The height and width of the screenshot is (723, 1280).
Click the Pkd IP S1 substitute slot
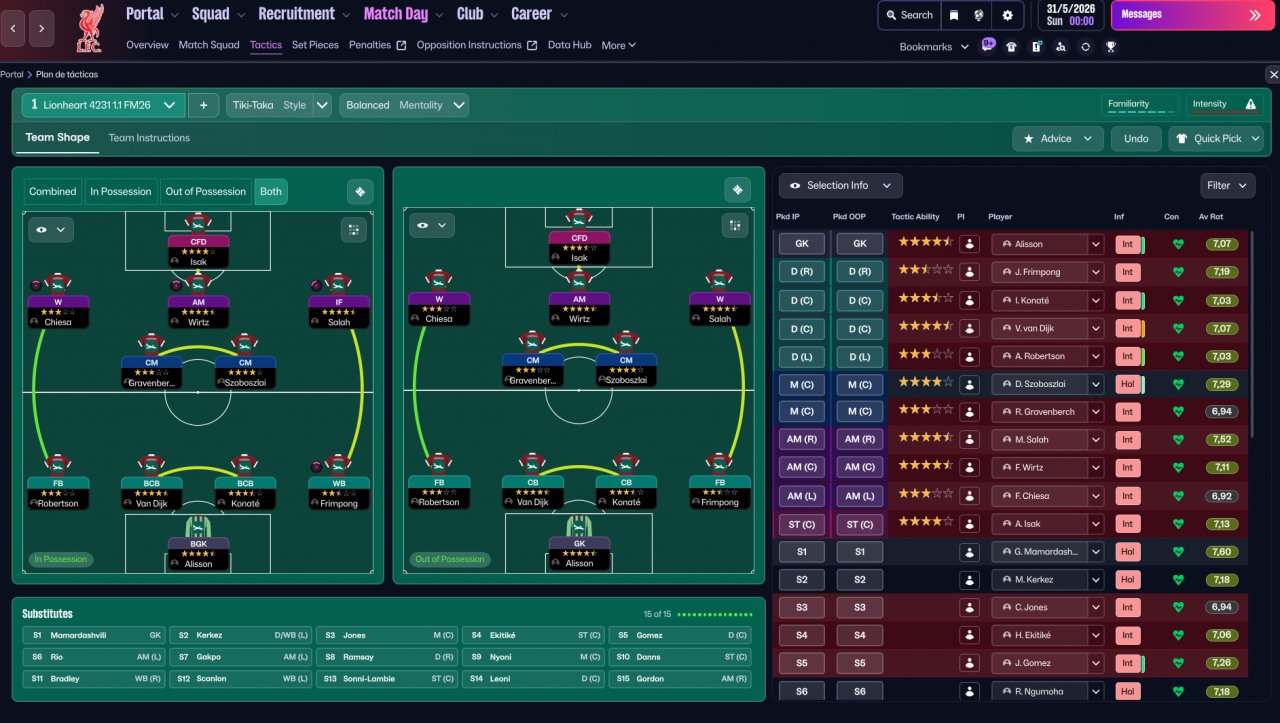point(802,552)
